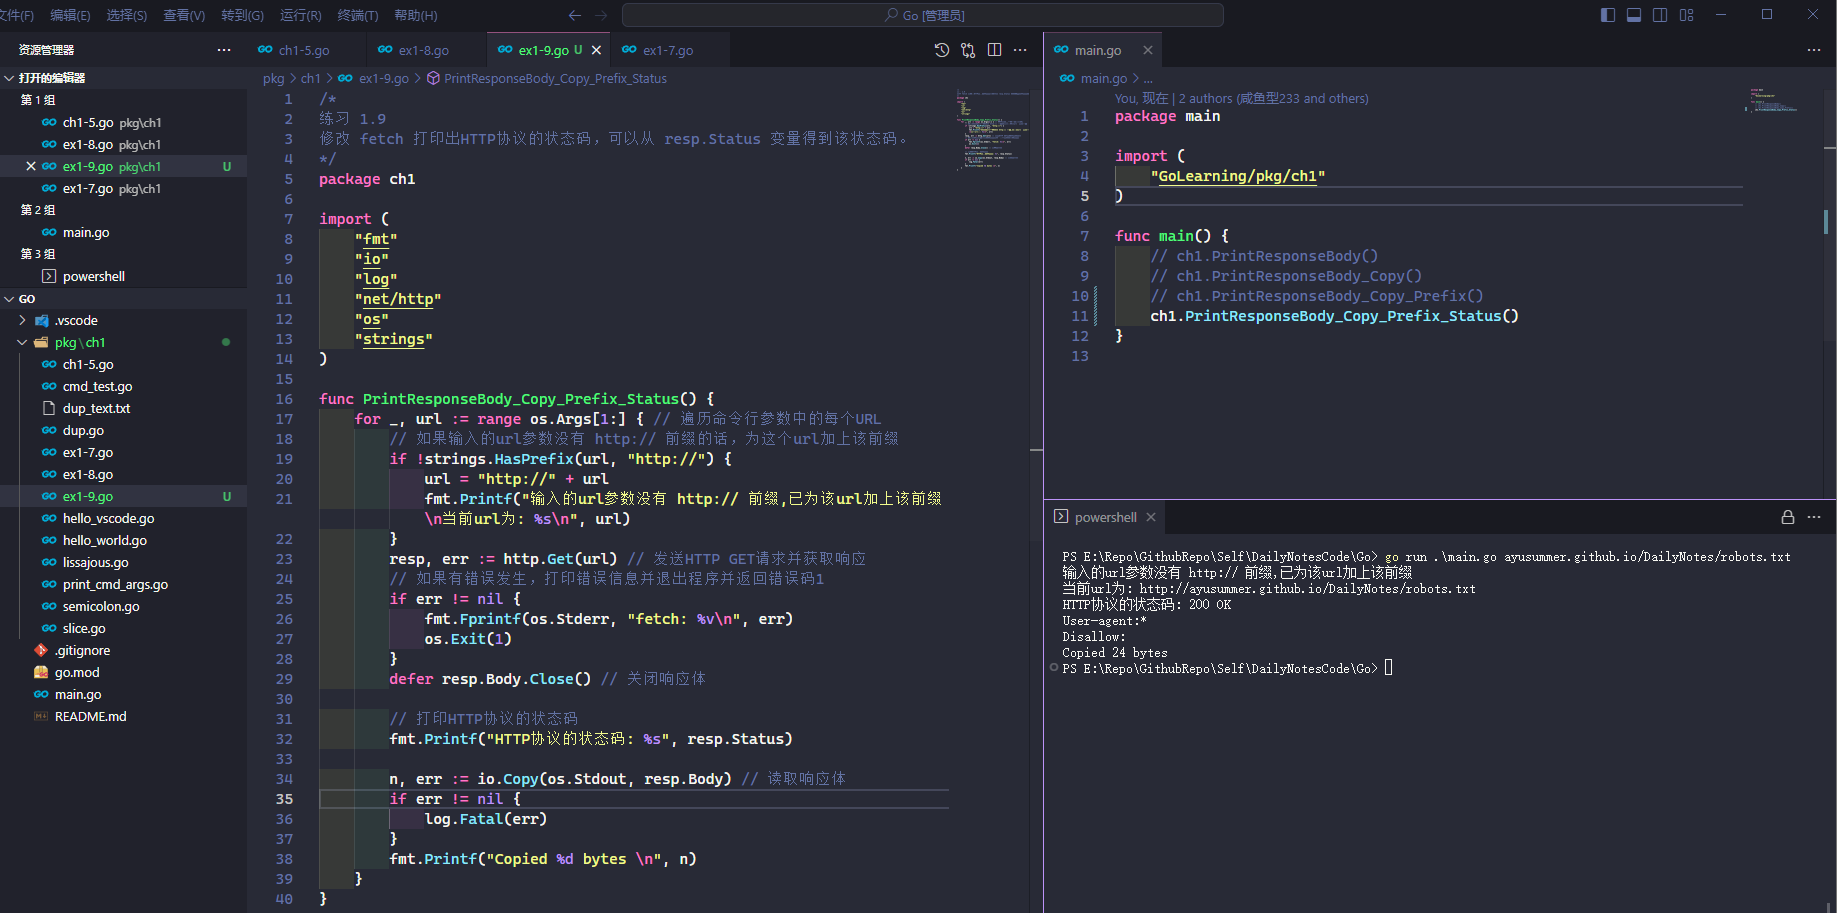The width and height of the screenshot is (1837, 913).
Task: Open semicolon.go in the explorer
Action: coord(123,606)
